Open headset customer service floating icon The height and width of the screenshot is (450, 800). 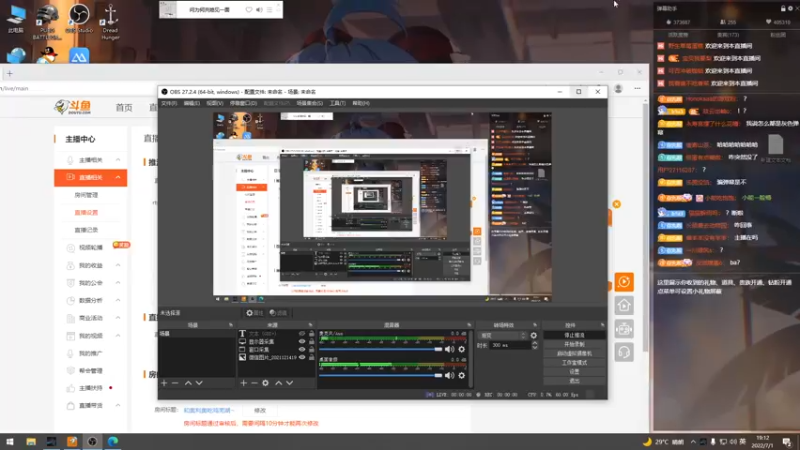(x=624, y=352)
